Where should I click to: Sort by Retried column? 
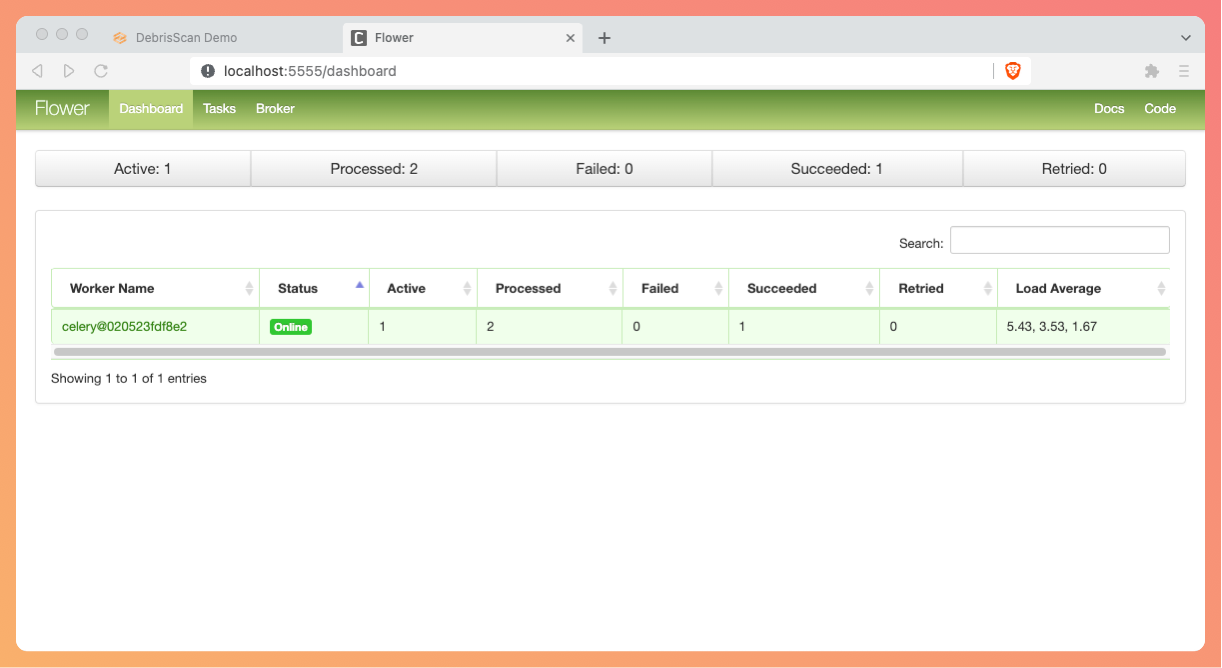pos(938,288)
